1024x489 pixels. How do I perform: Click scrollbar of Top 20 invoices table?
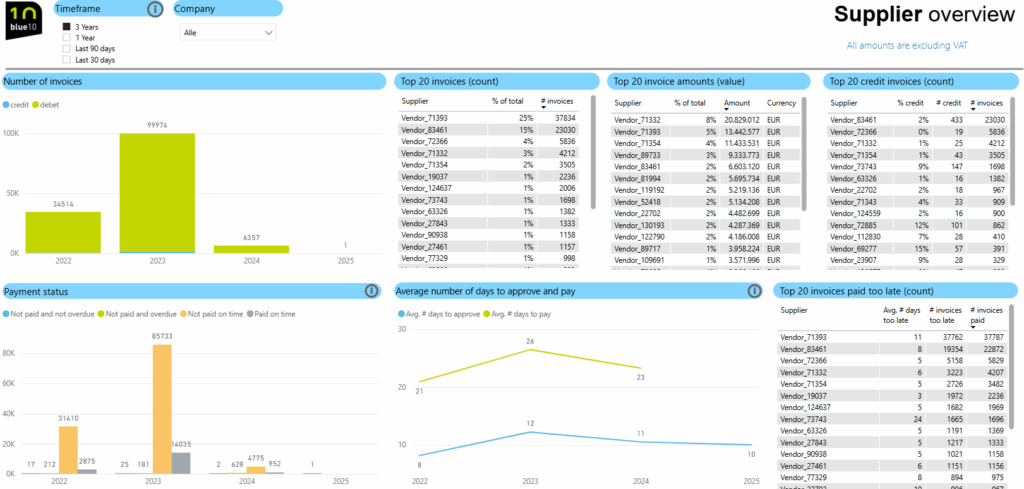[594, 150]
